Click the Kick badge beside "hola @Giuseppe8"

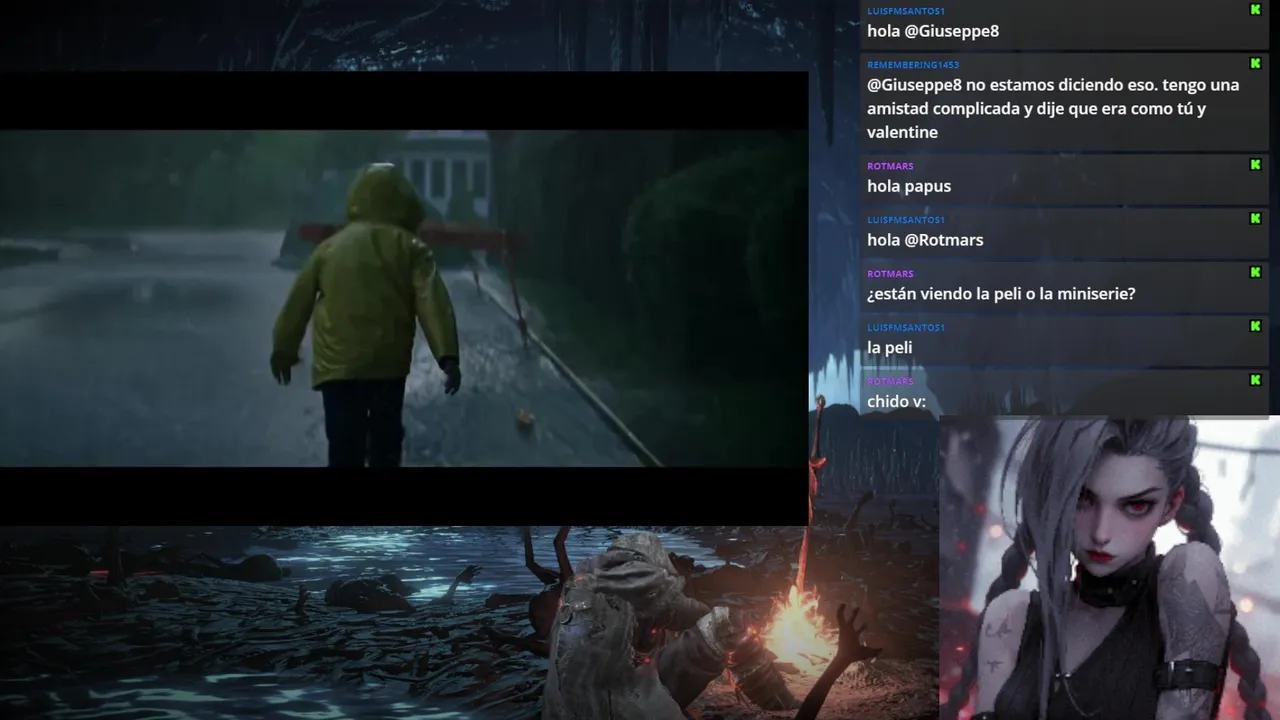1255,9
